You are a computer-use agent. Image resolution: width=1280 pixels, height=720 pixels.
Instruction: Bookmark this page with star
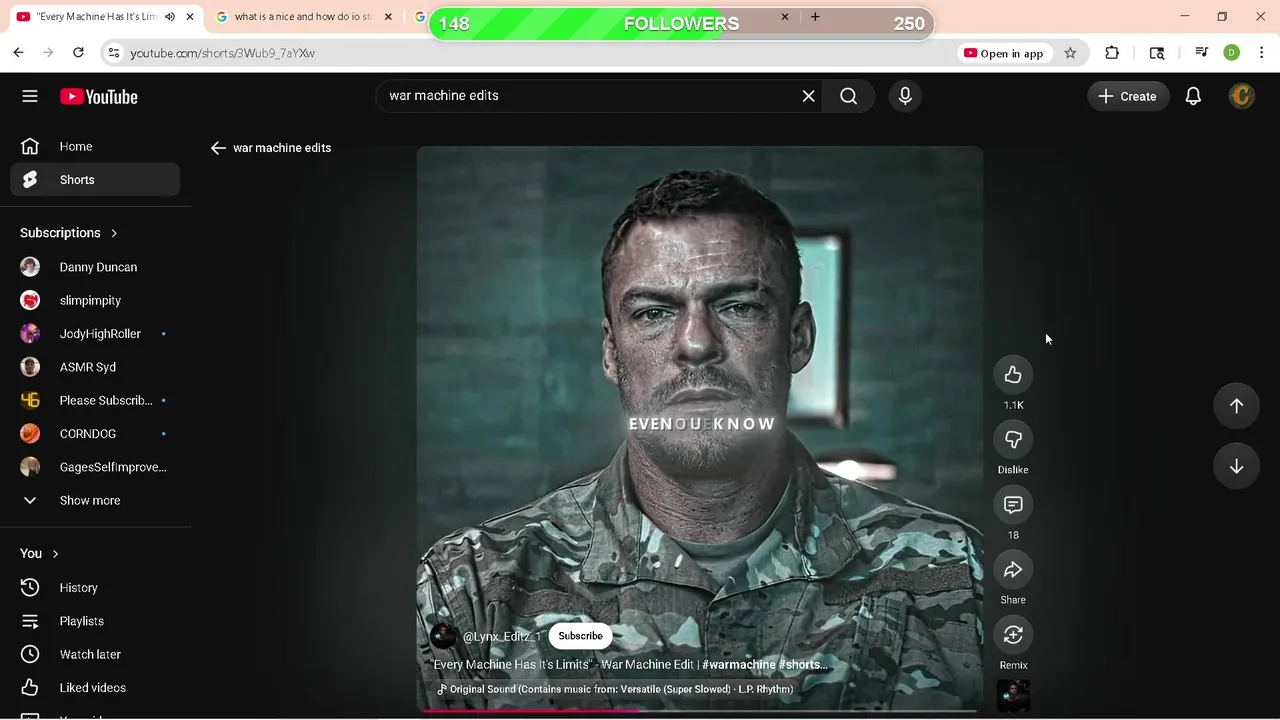[1070, 53]
